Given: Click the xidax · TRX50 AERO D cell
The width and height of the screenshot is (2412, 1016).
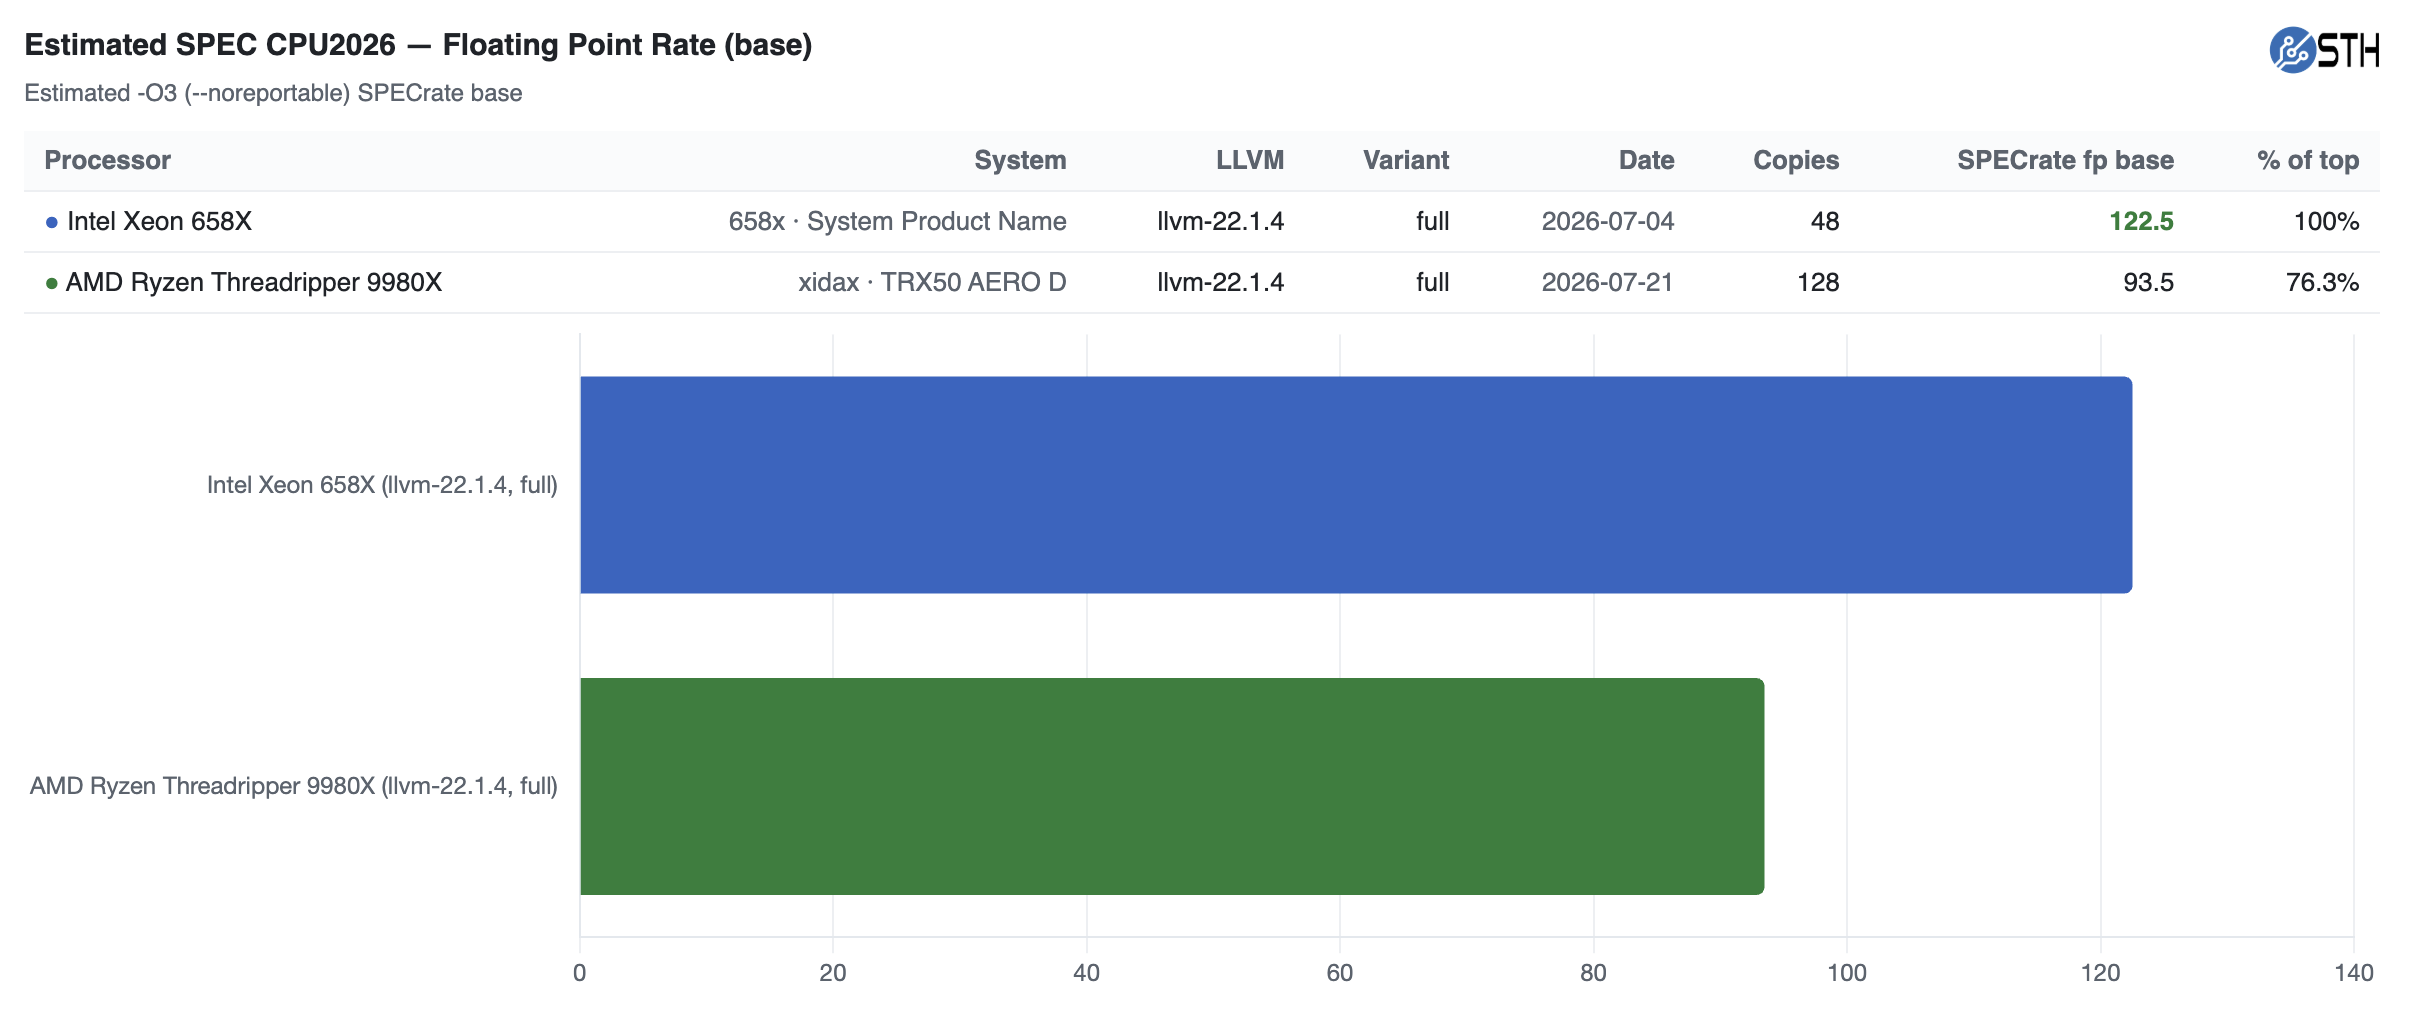Looking at the screenshot, I should coord(932,282).
